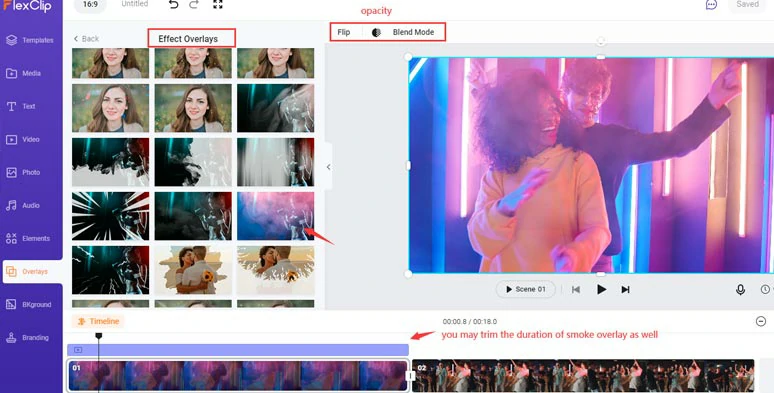Select the lightning overlay thumbnail
This screenshot has width=774, height=393.
tap(110, 270)
